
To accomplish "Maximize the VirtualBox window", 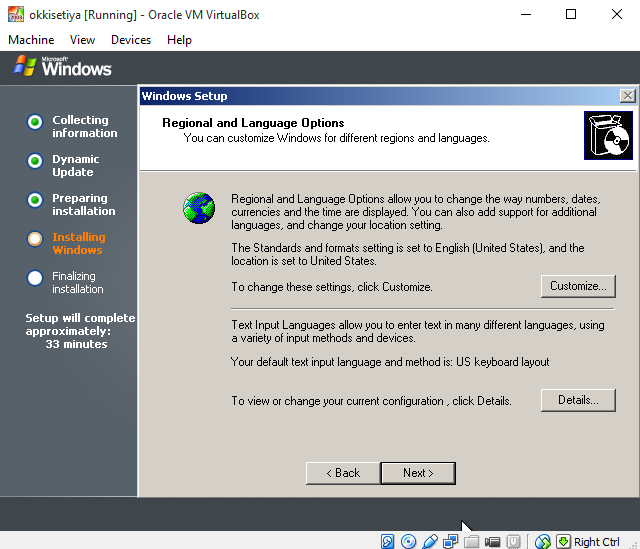I will click(571, 15).
